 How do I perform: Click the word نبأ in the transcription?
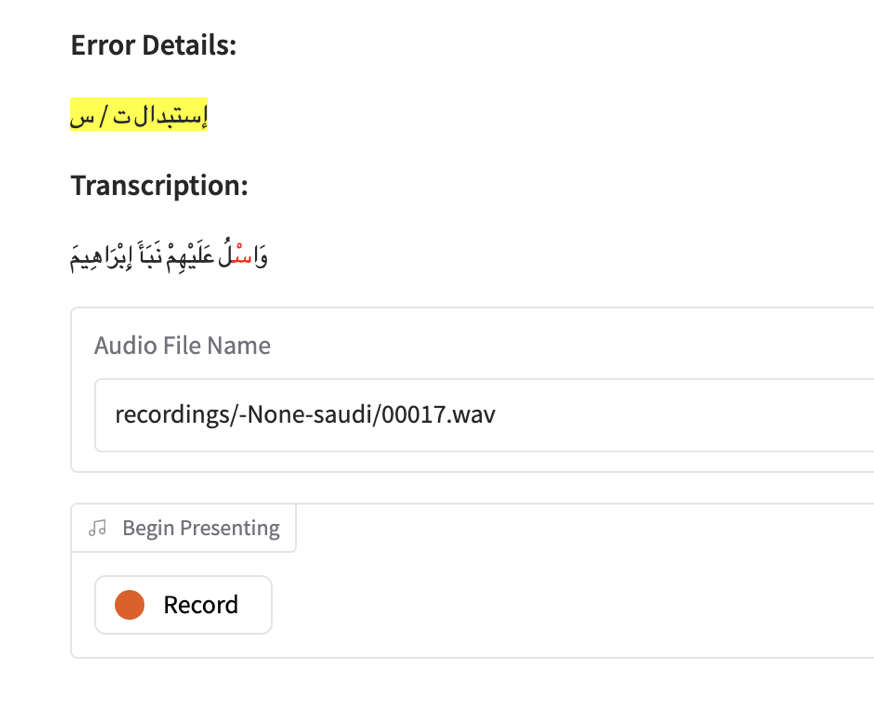pos(151,258)
